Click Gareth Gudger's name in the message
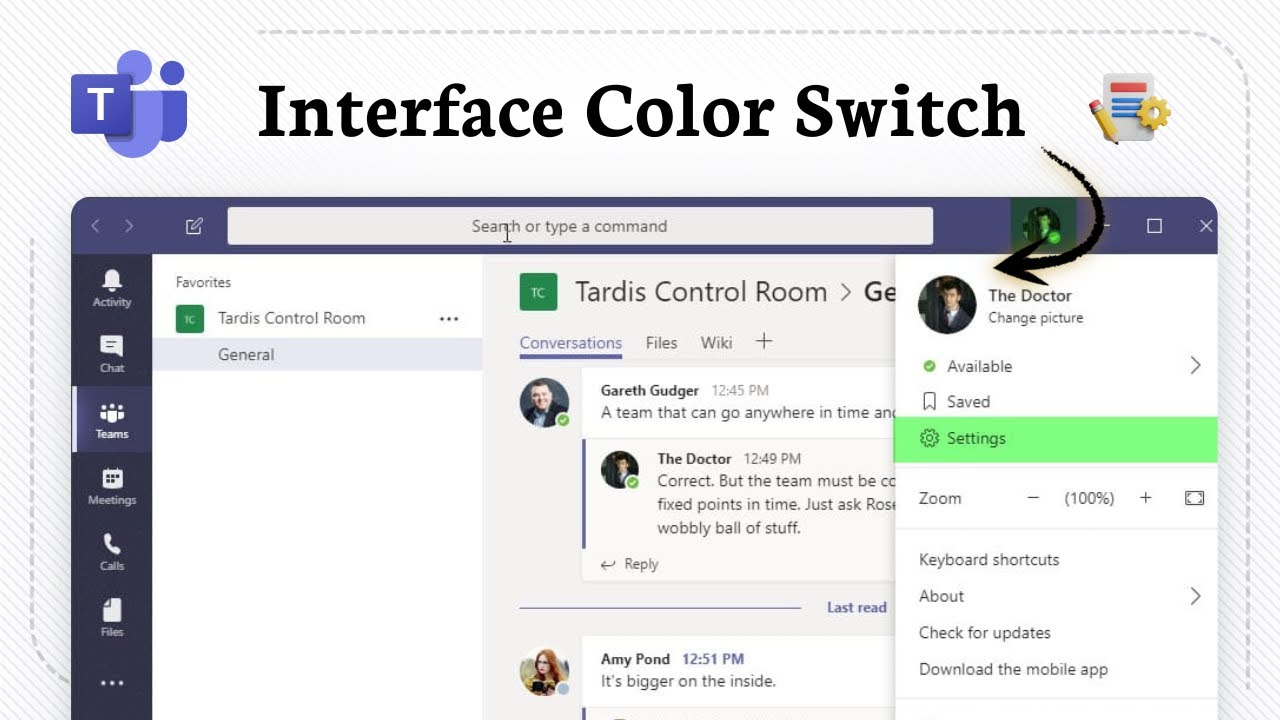This screenshot has height=720, width=1280. [x=650, y=390]
